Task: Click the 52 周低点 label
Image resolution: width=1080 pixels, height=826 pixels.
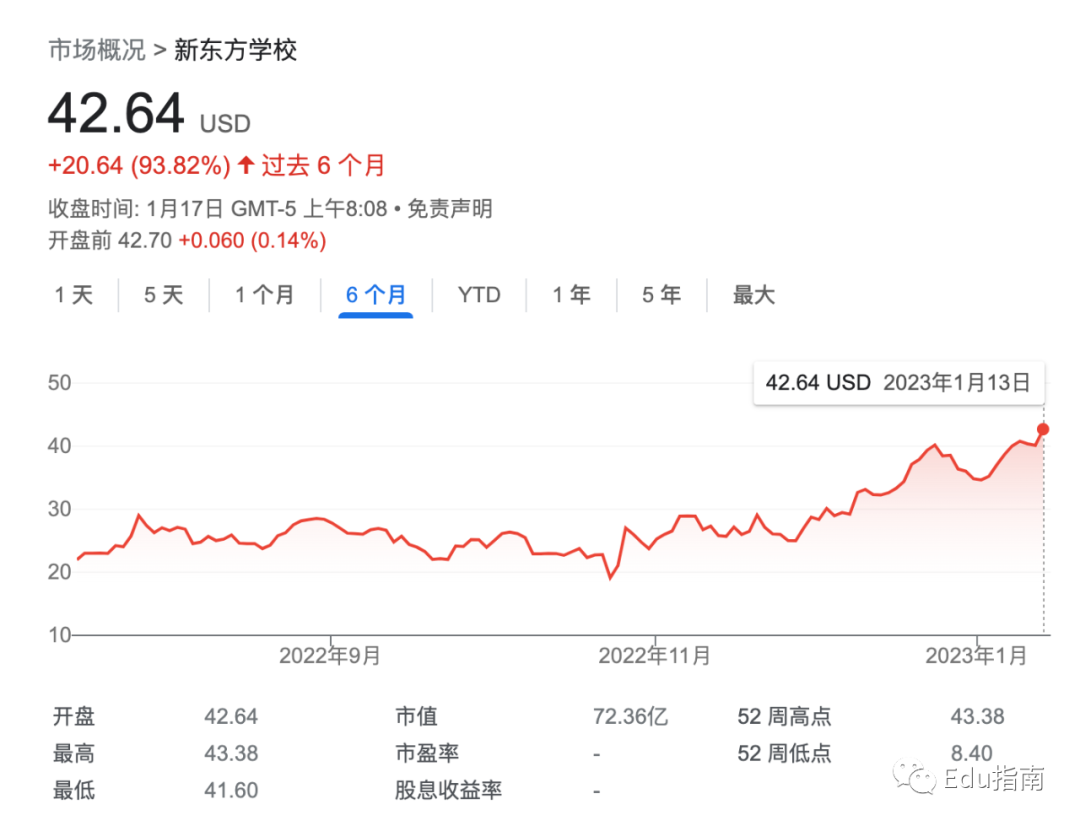Action: coord(784,753)
